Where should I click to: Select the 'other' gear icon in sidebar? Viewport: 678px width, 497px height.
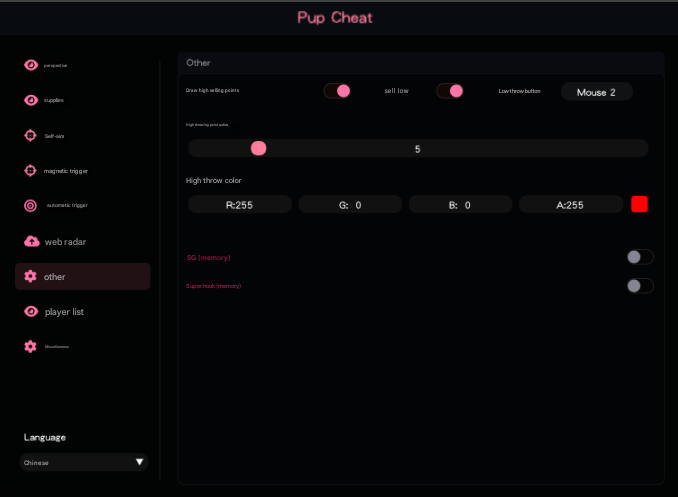[x=30, y=276]
